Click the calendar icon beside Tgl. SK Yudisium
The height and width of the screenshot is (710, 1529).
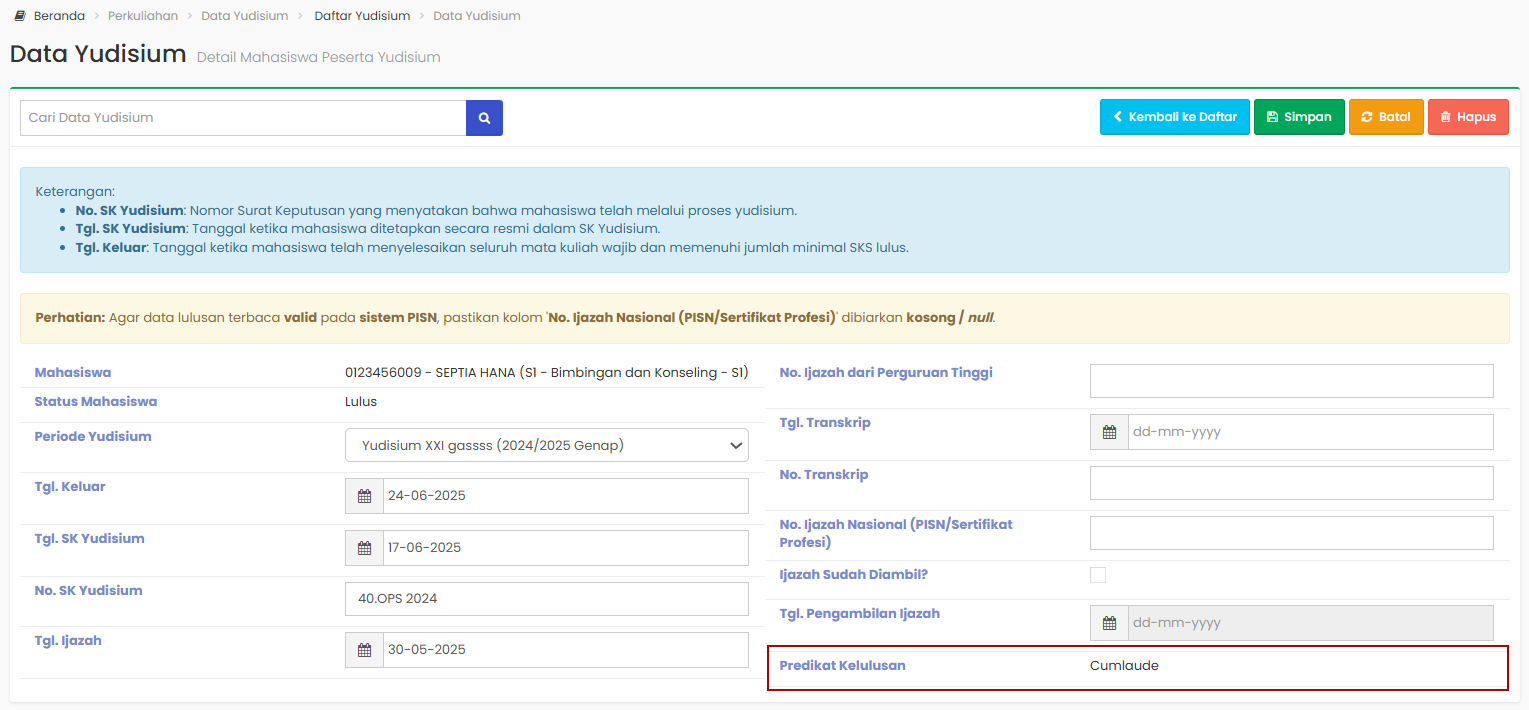365,548
